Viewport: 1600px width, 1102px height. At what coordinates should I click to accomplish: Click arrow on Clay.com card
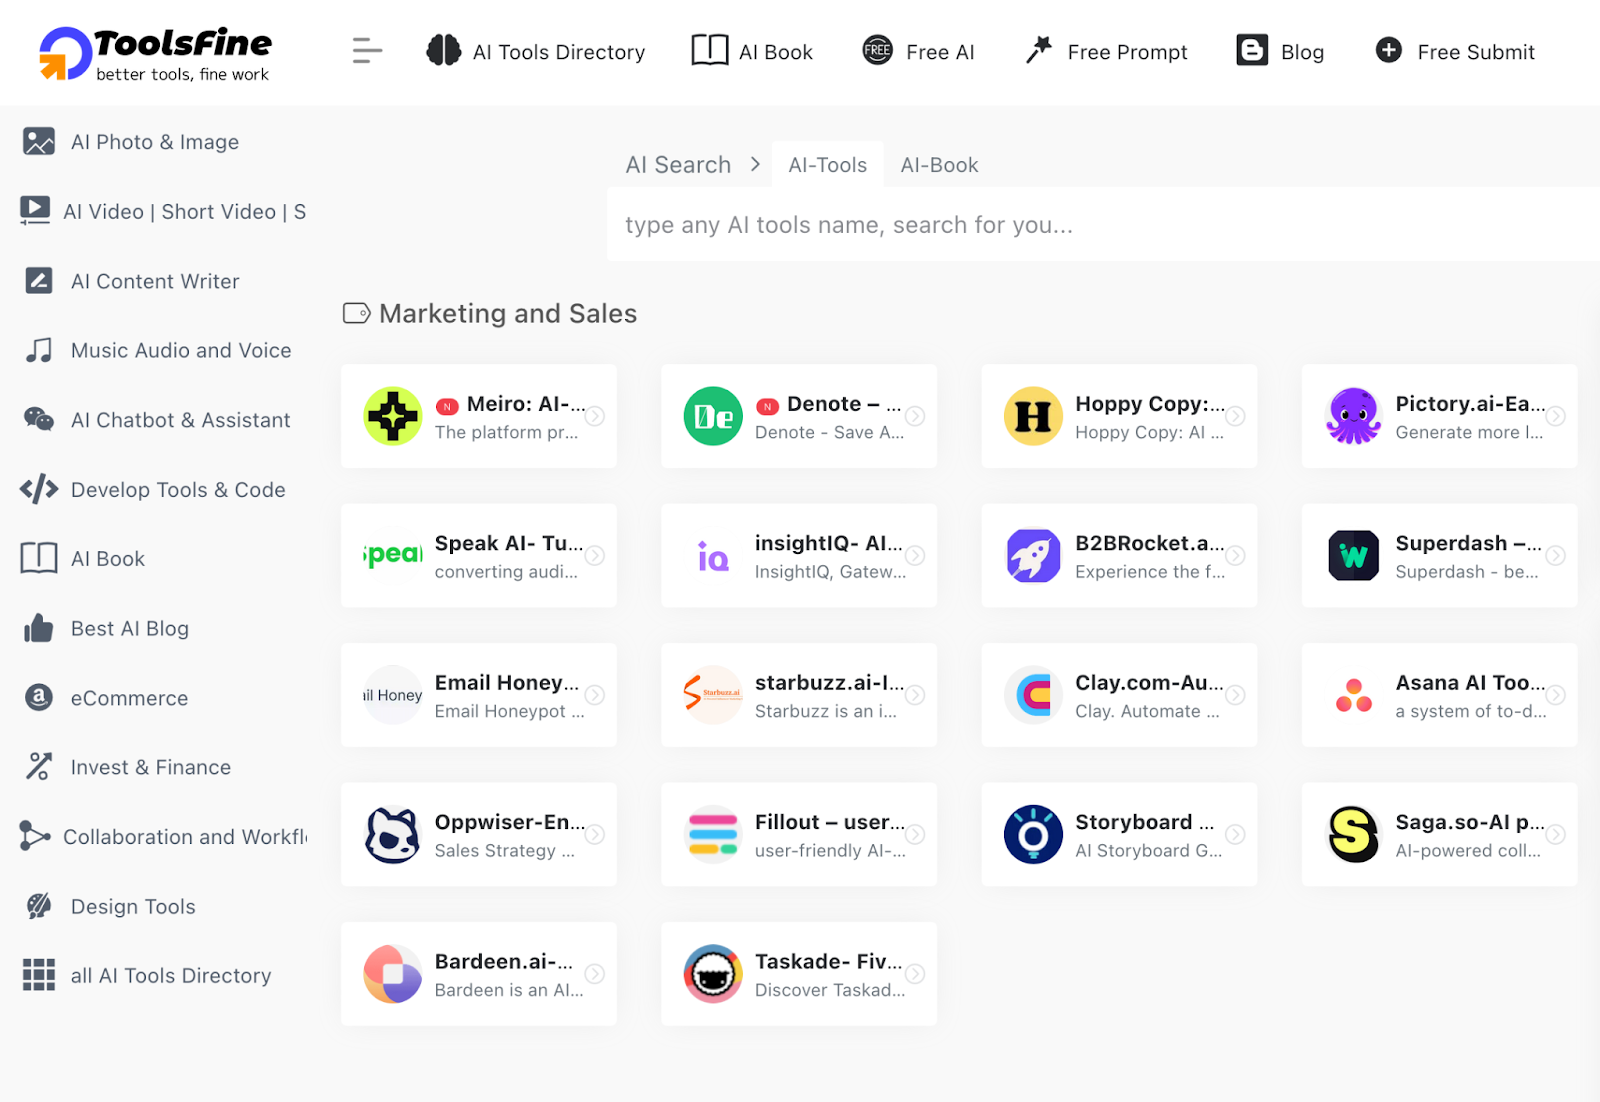1236,695
